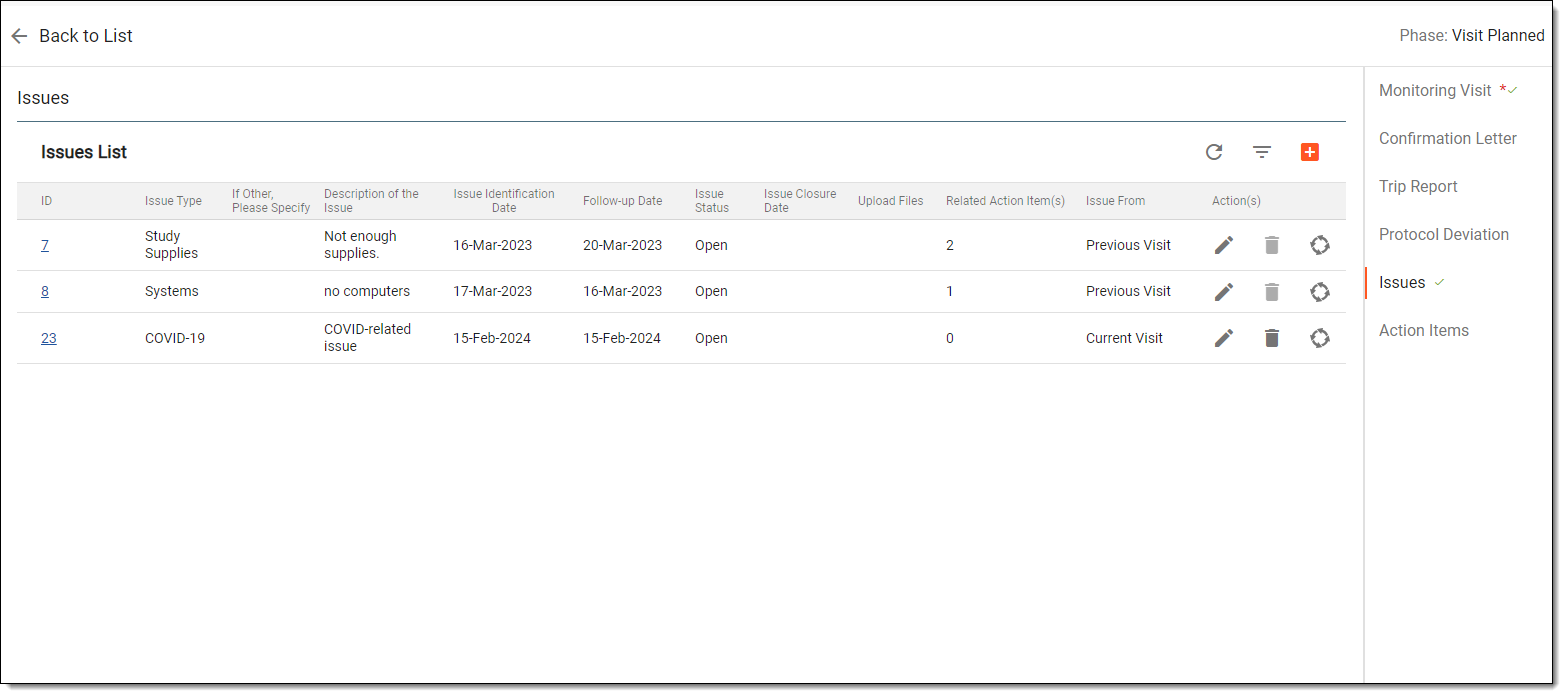The width and height of the screenshot is (1565, 696).
Task: Click Issue Closure Date header
Action: click(x=800, y=201)
